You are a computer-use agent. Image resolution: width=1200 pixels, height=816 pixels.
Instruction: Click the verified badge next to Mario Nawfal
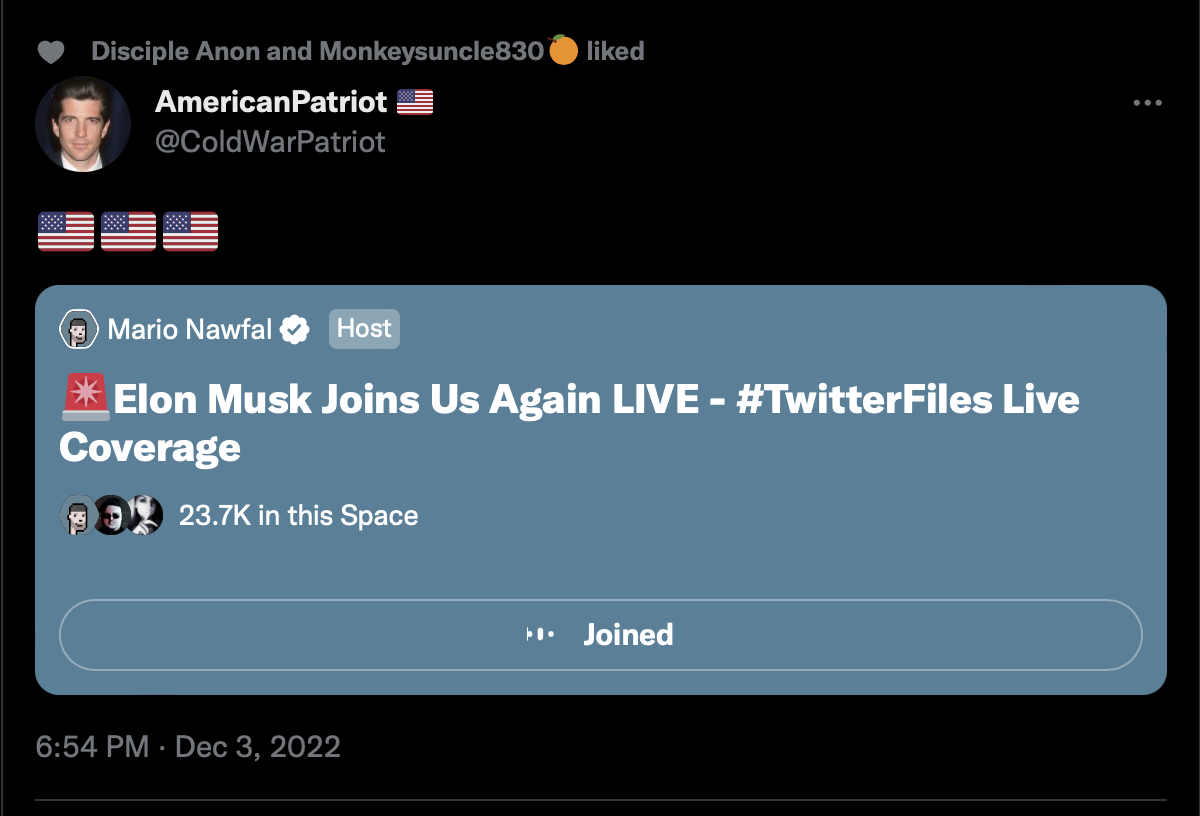[x=295, y=329]
